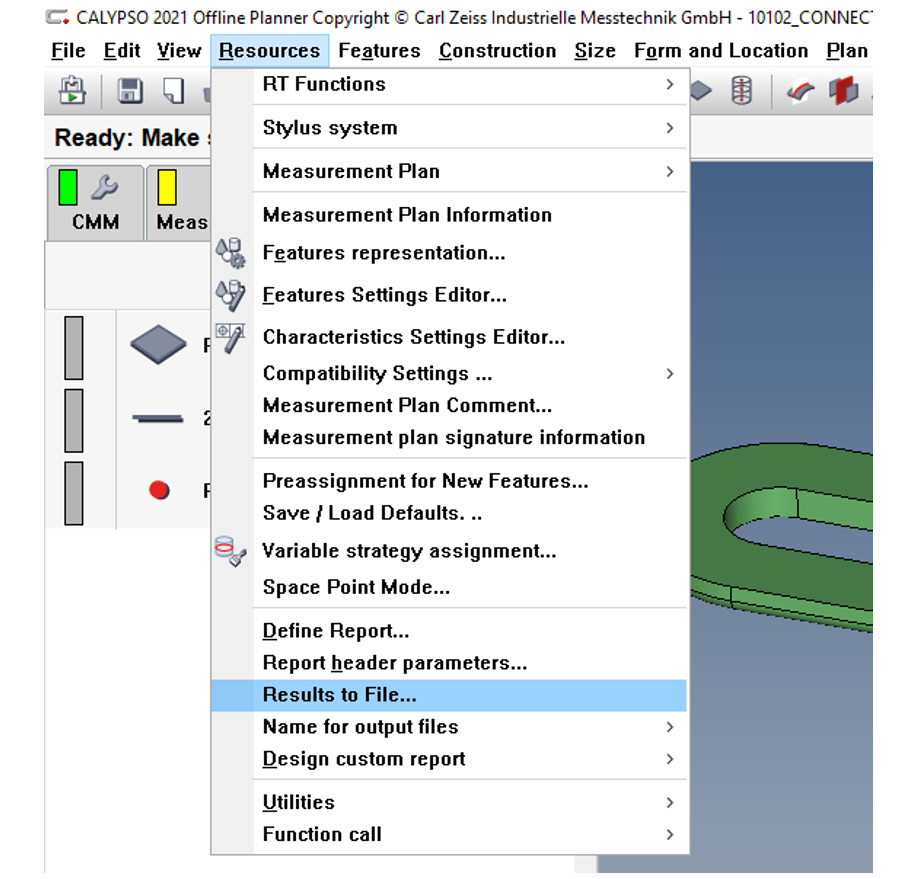Select the red point feature icon

click(x=159, y=490)
